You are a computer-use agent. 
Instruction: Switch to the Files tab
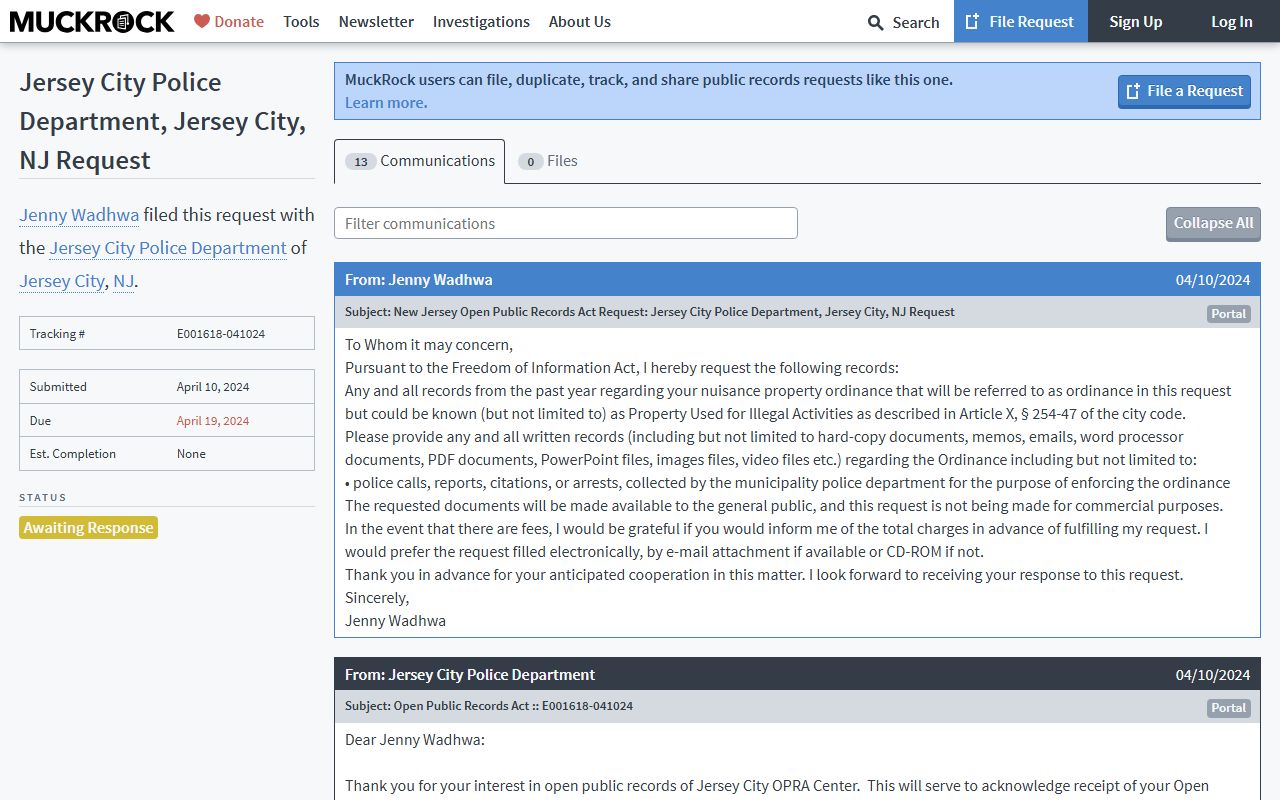point(548,161)
